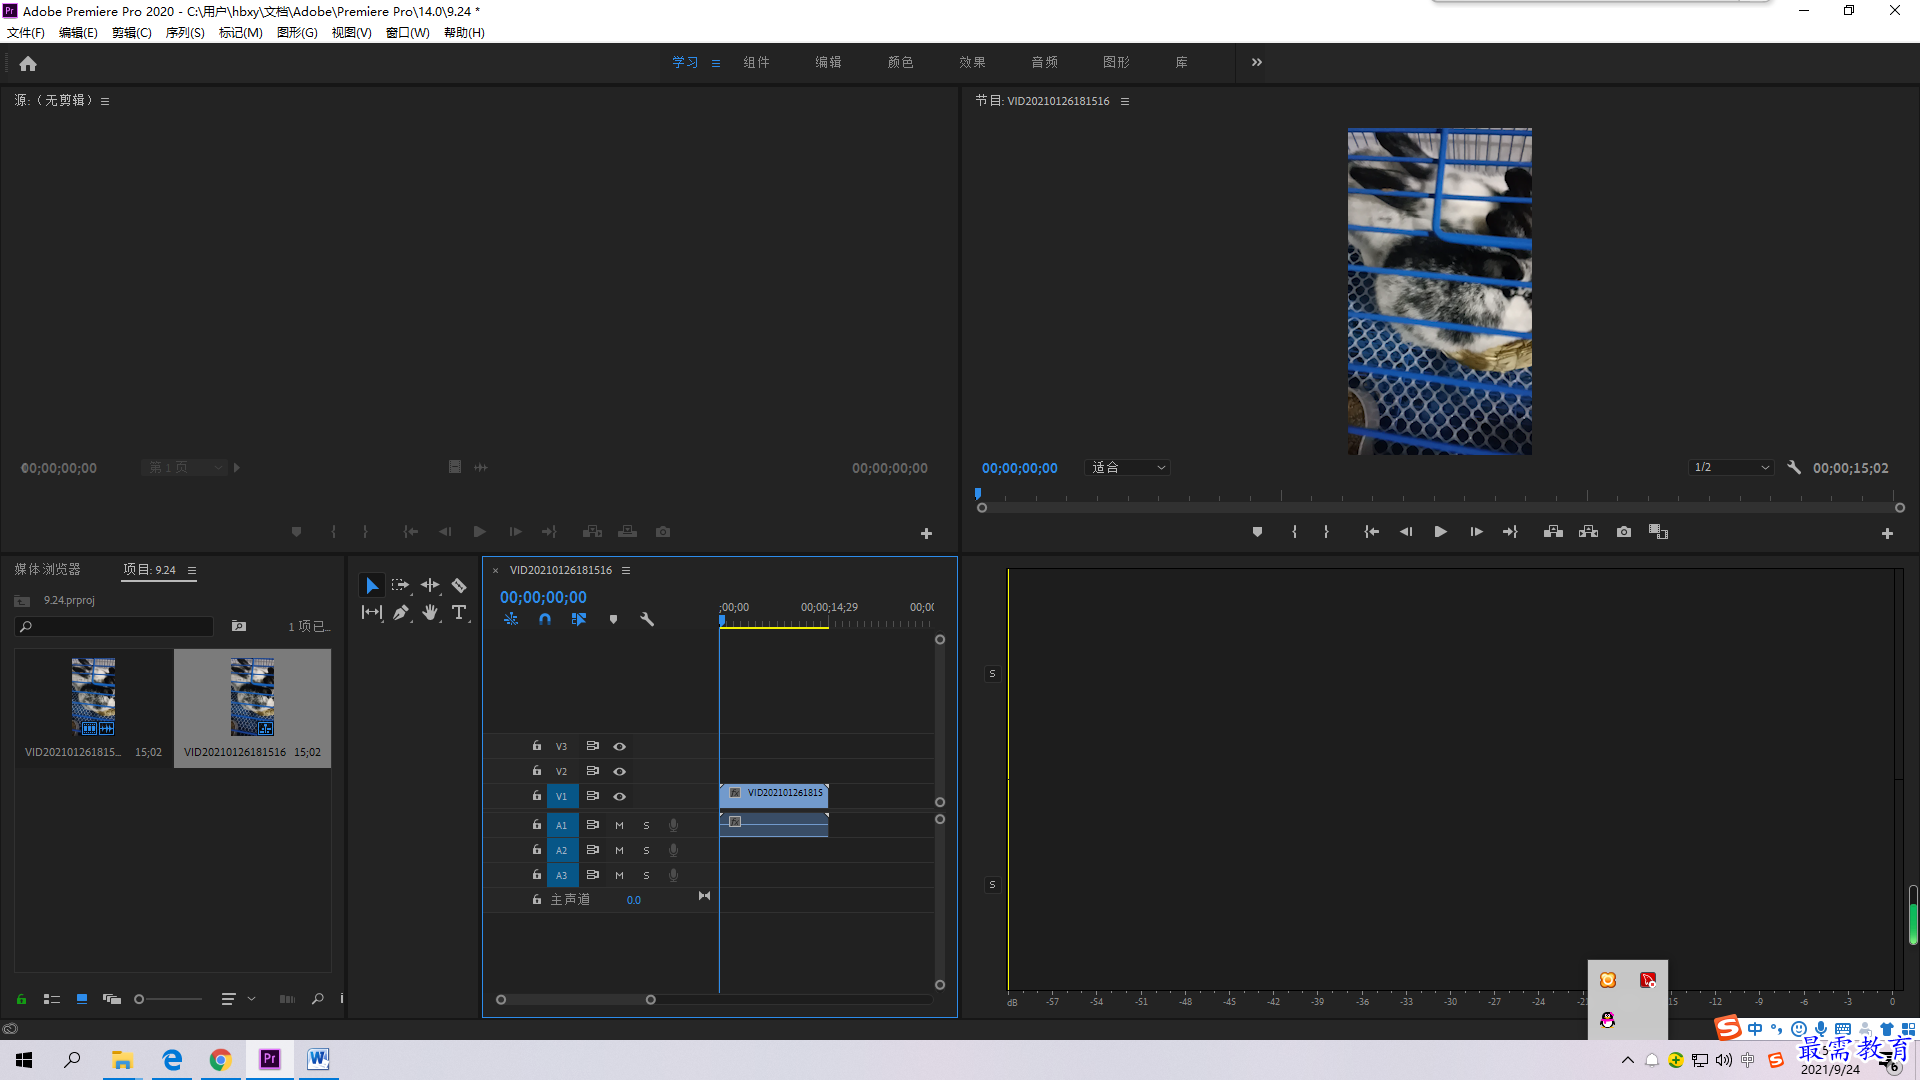Image resolution: width=1920 pixels, height=1080 pixels.
Task: Select the Selection tool arrow
Action: coord(372,585)
